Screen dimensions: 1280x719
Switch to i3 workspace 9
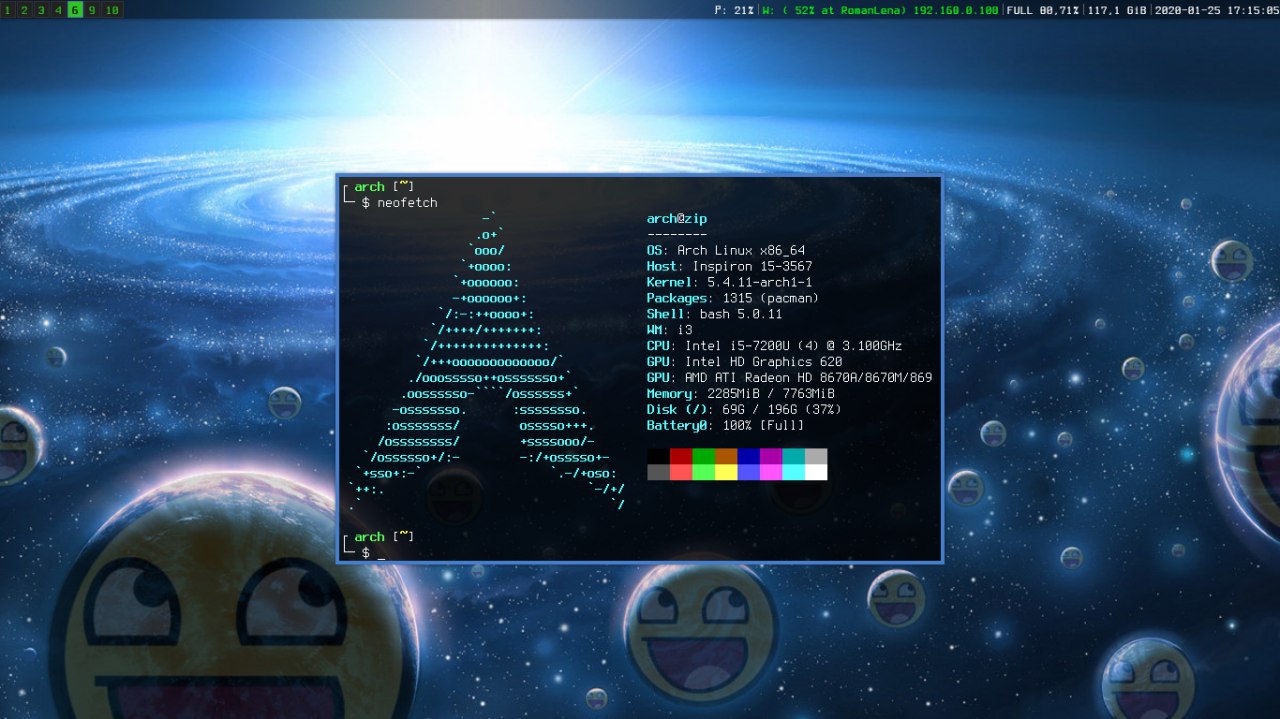coord(92,10)
